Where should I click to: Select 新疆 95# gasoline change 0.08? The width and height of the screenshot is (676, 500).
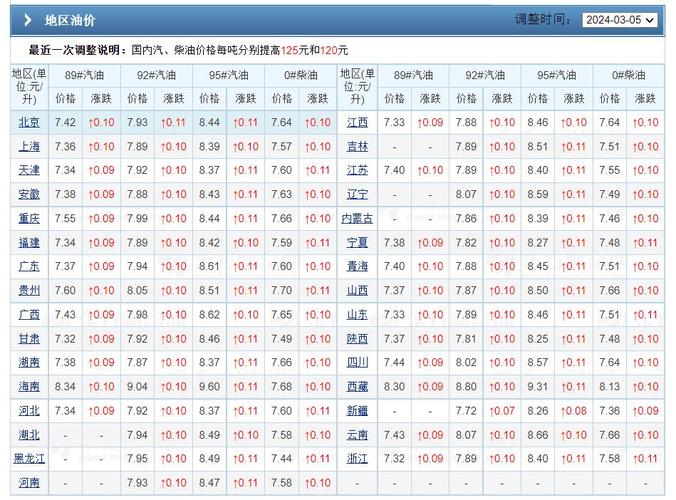pyautogui.click(x=574, y=411)
